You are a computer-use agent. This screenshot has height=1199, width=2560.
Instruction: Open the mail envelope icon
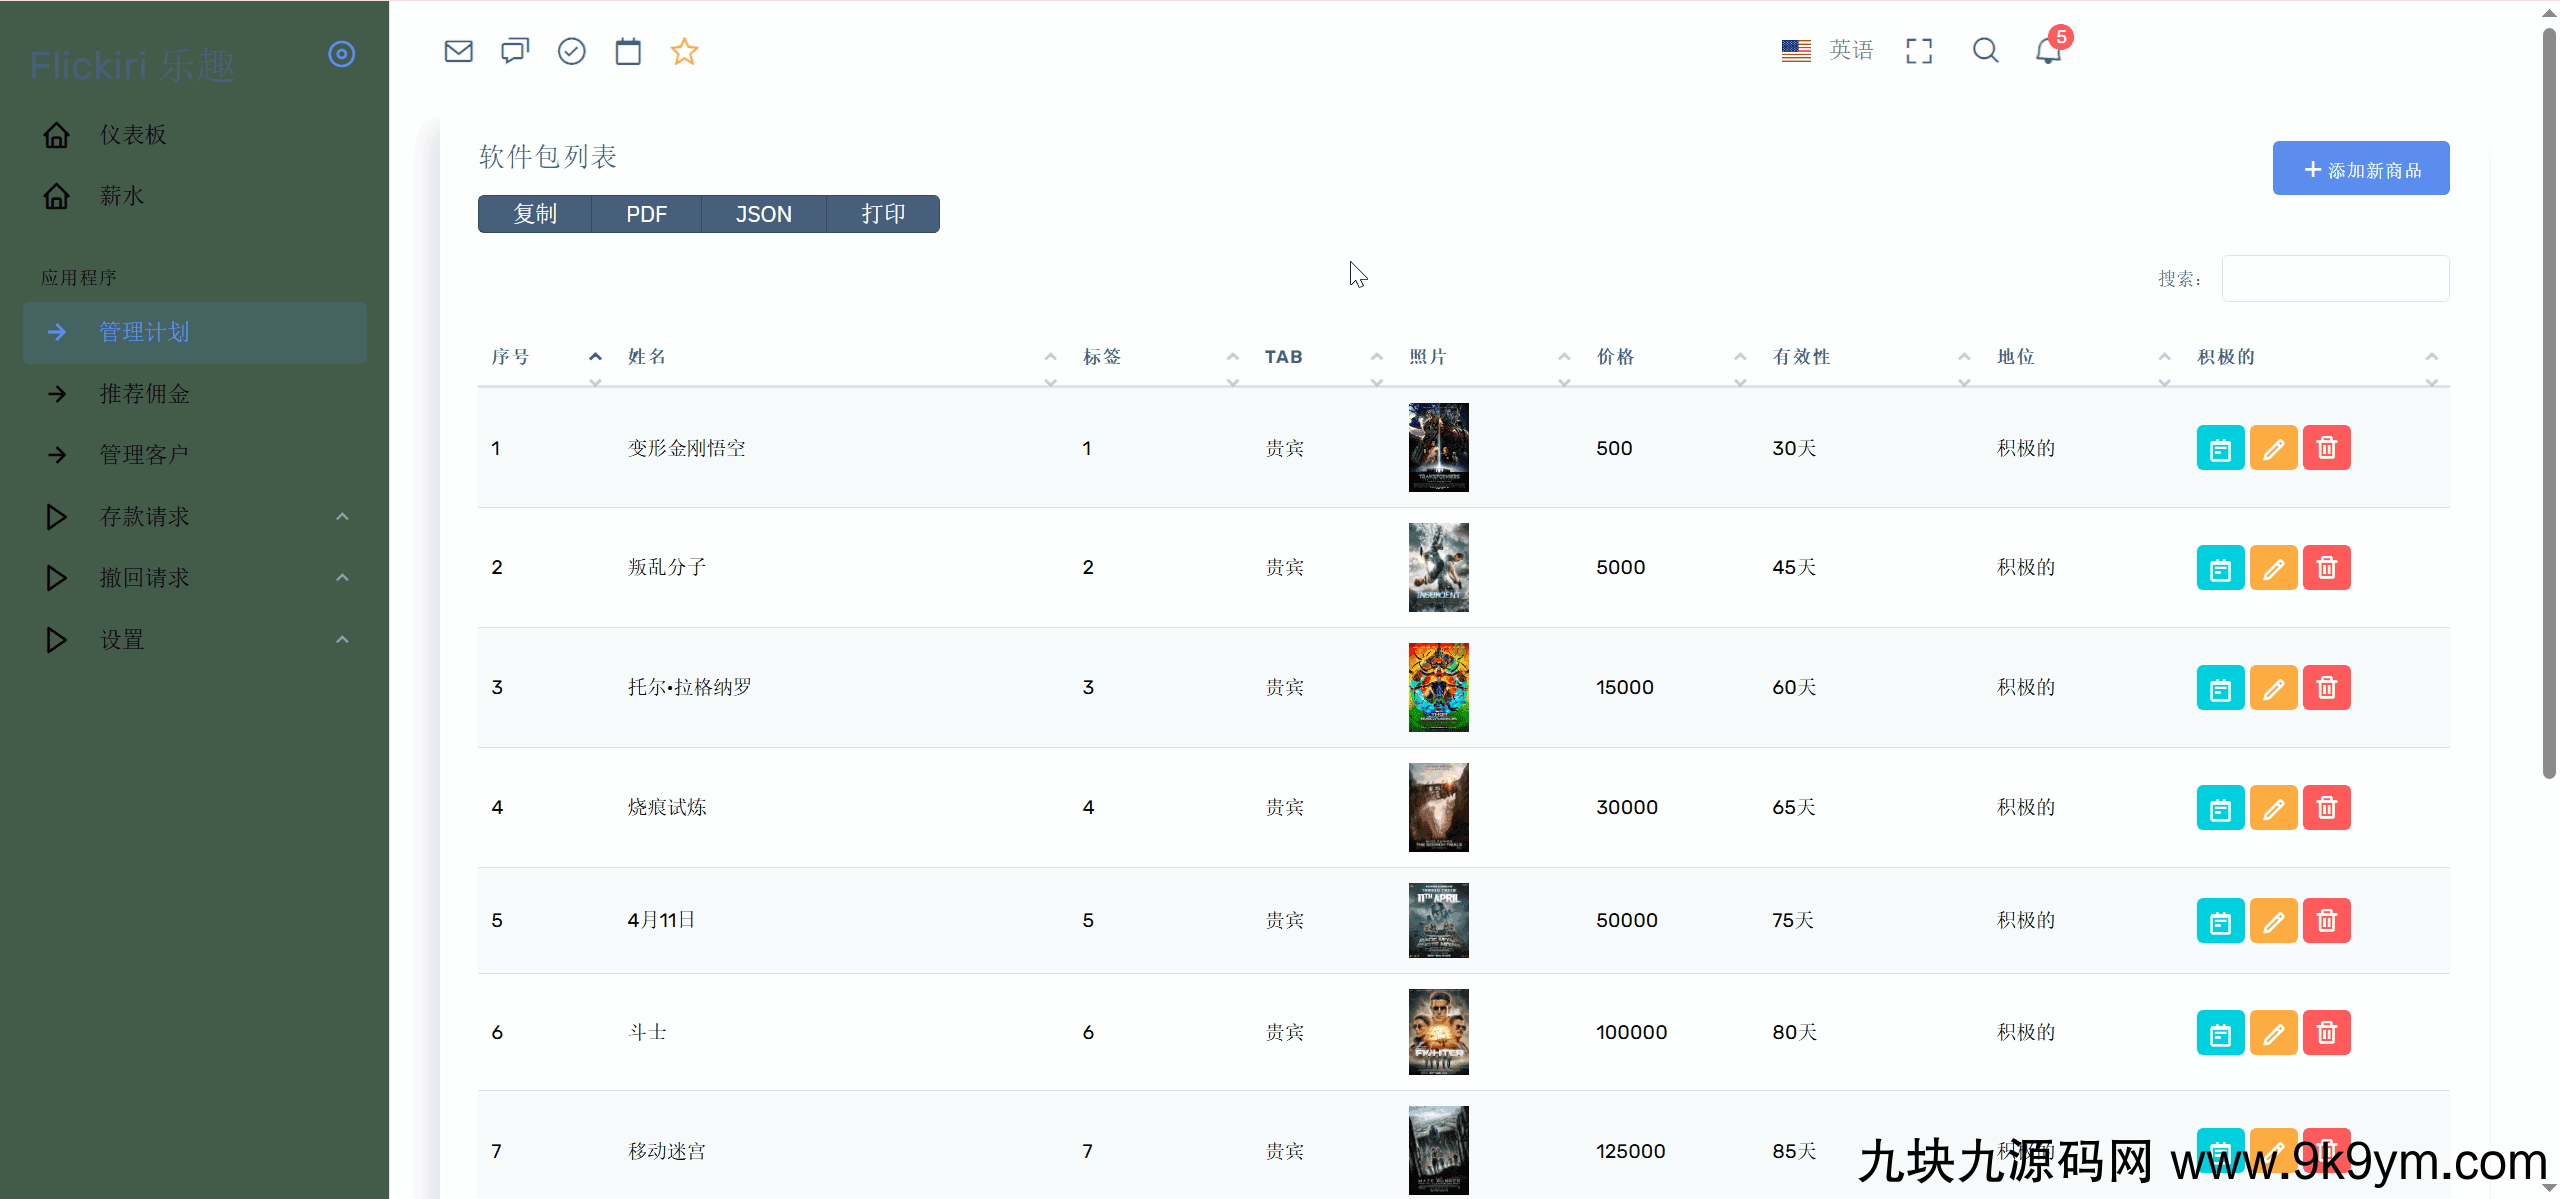(458, 51)
